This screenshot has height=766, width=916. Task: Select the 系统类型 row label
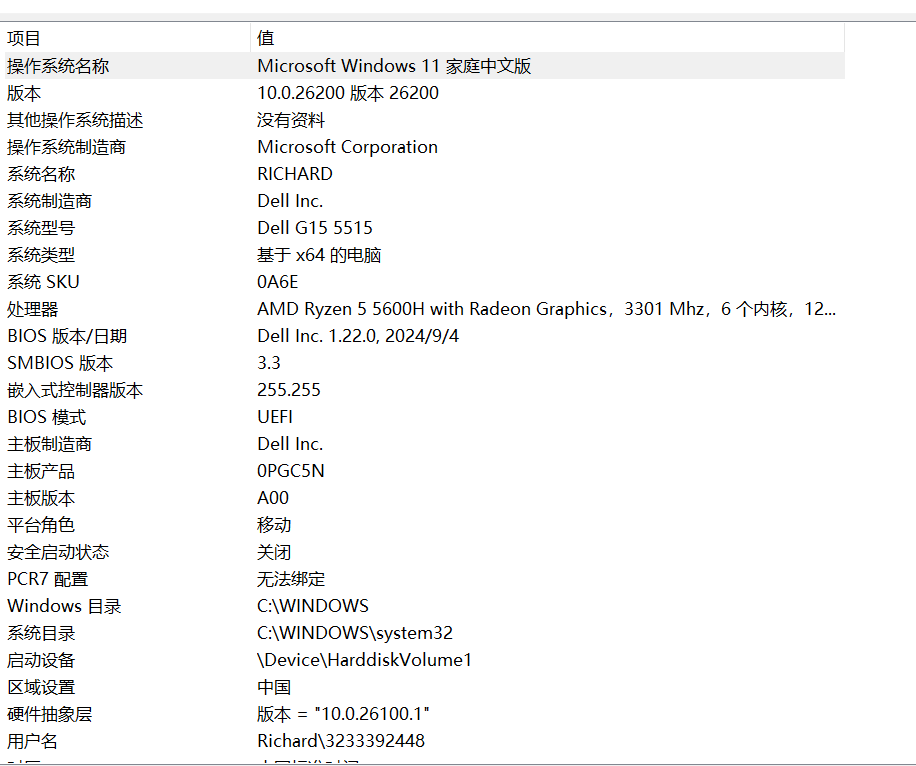point(41,255)
